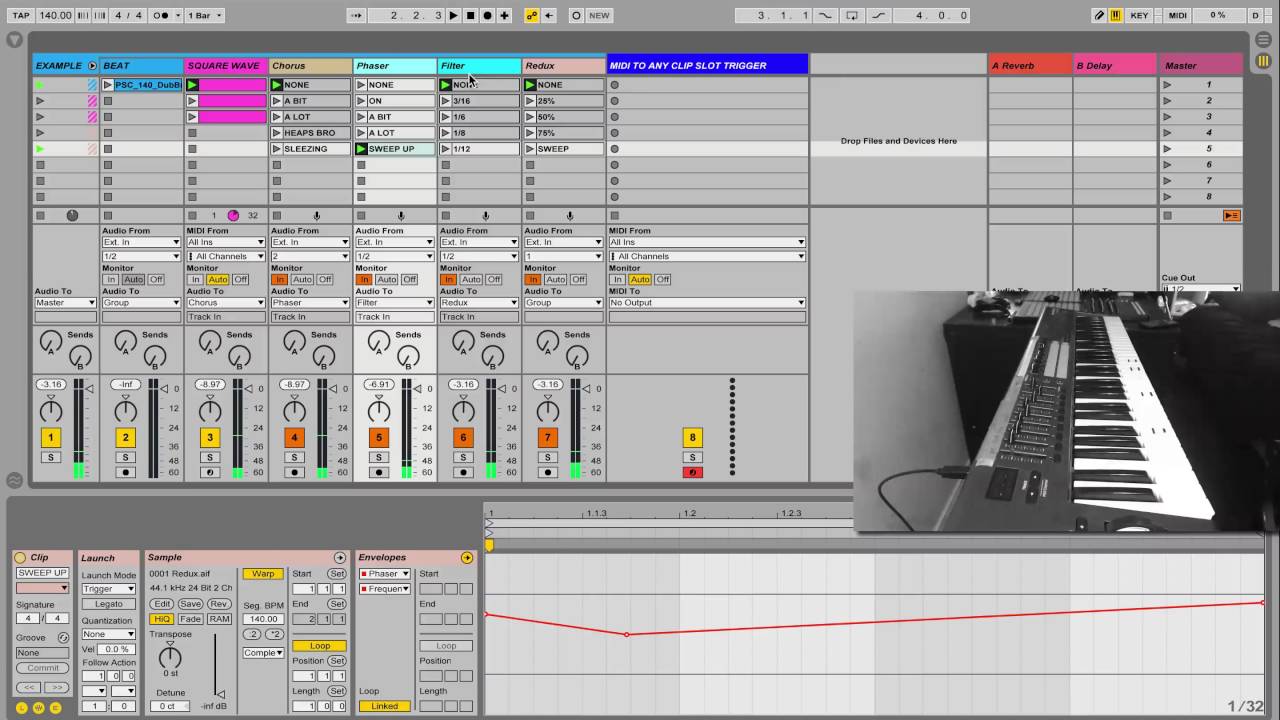Arm track 8 with the red record button
Screen dimensions: 1280x720
(x=692, y=472)
